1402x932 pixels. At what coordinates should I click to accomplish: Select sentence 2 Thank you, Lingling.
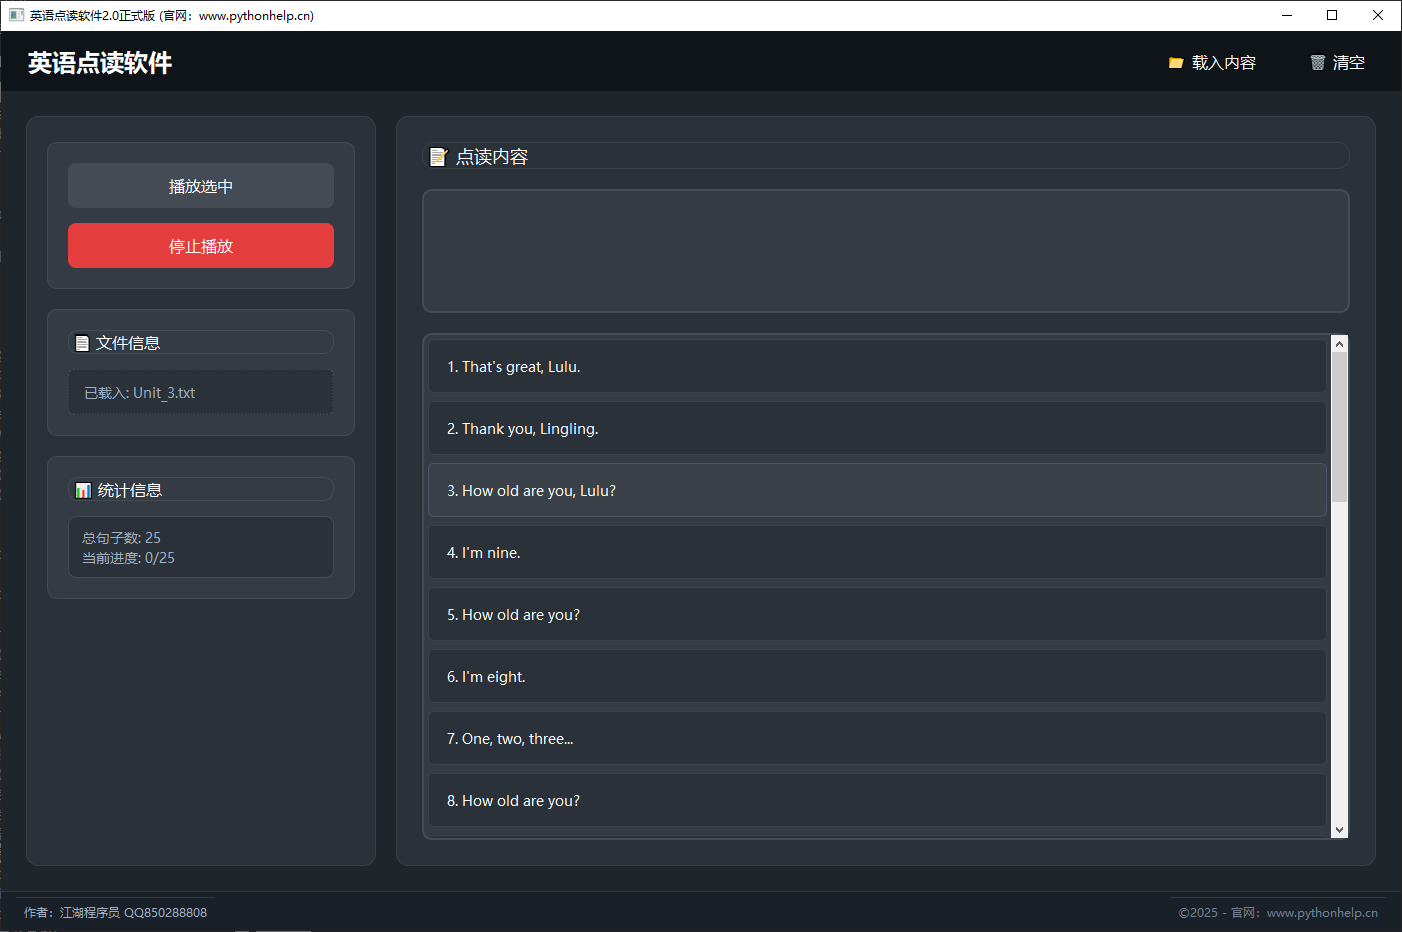[x=877, y=429]
